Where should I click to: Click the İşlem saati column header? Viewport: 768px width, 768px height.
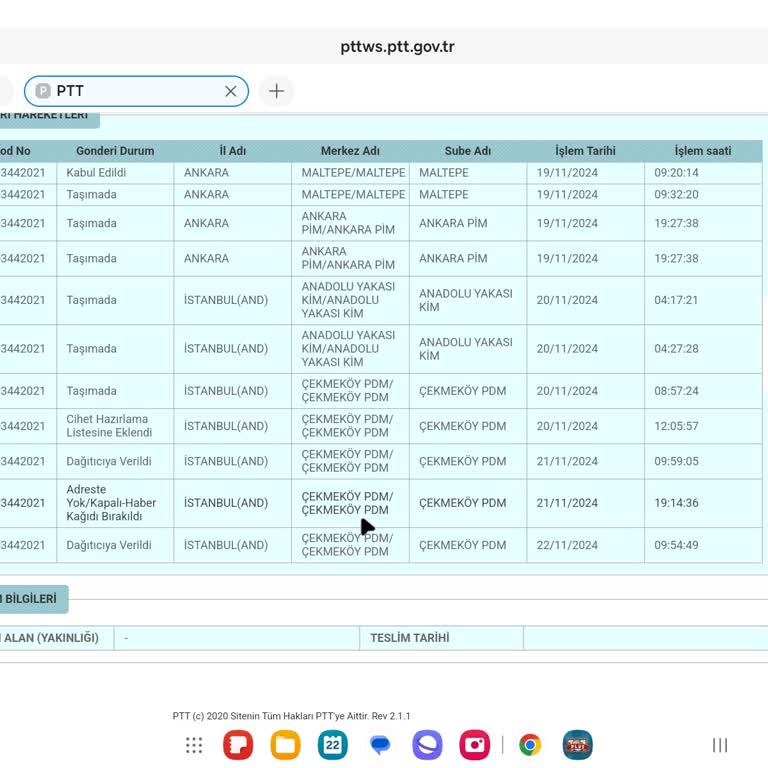pos(702,151)
